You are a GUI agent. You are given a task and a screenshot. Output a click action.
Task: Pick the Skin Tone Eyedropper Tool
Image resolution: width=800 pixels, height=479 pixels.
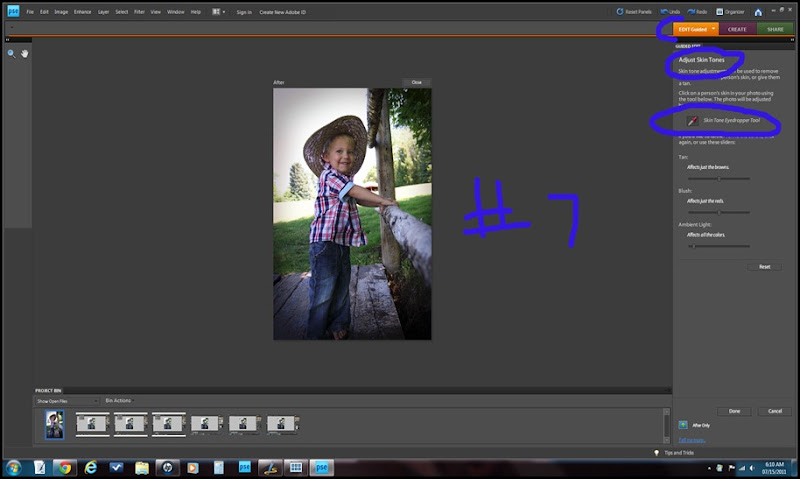(692, 120)
